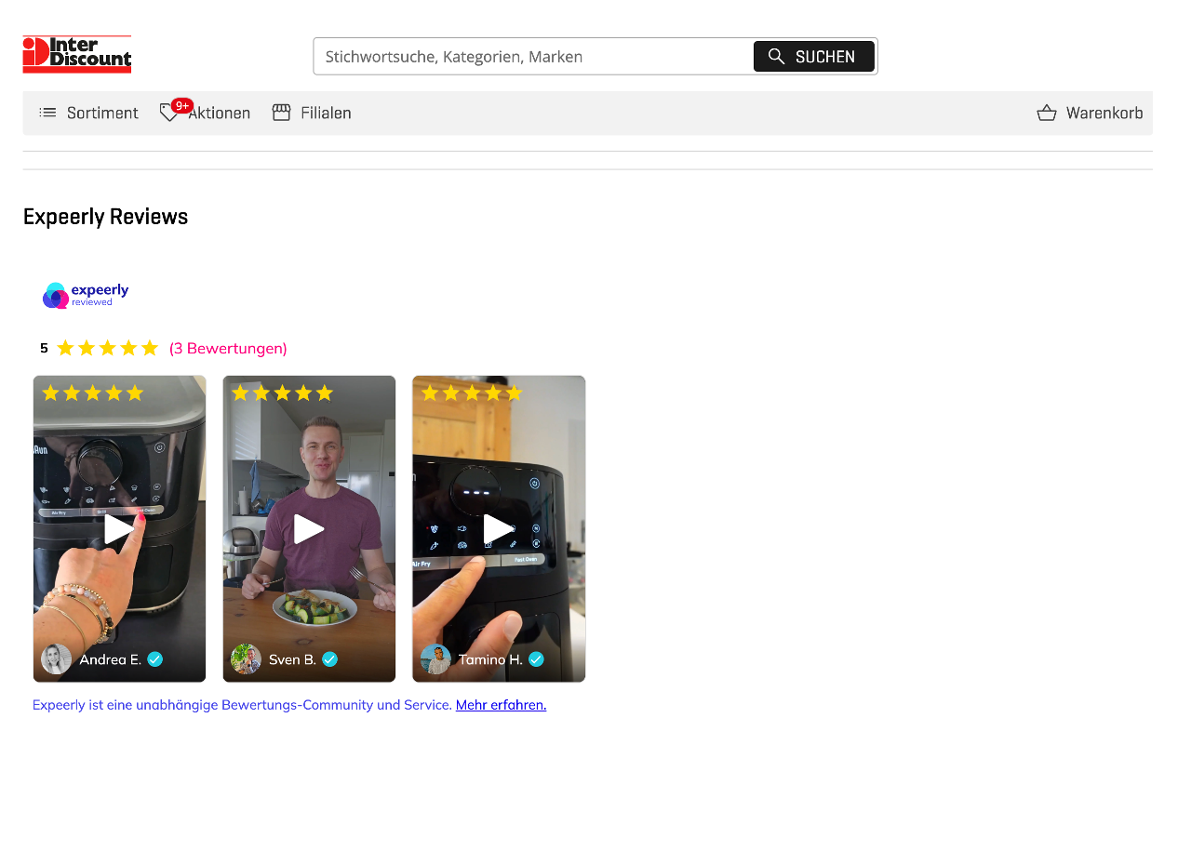Click the star rating on Sven B.'s video
Image resolution: width=1192 pixels, height=852 pixels.
(x=282, y=393)
